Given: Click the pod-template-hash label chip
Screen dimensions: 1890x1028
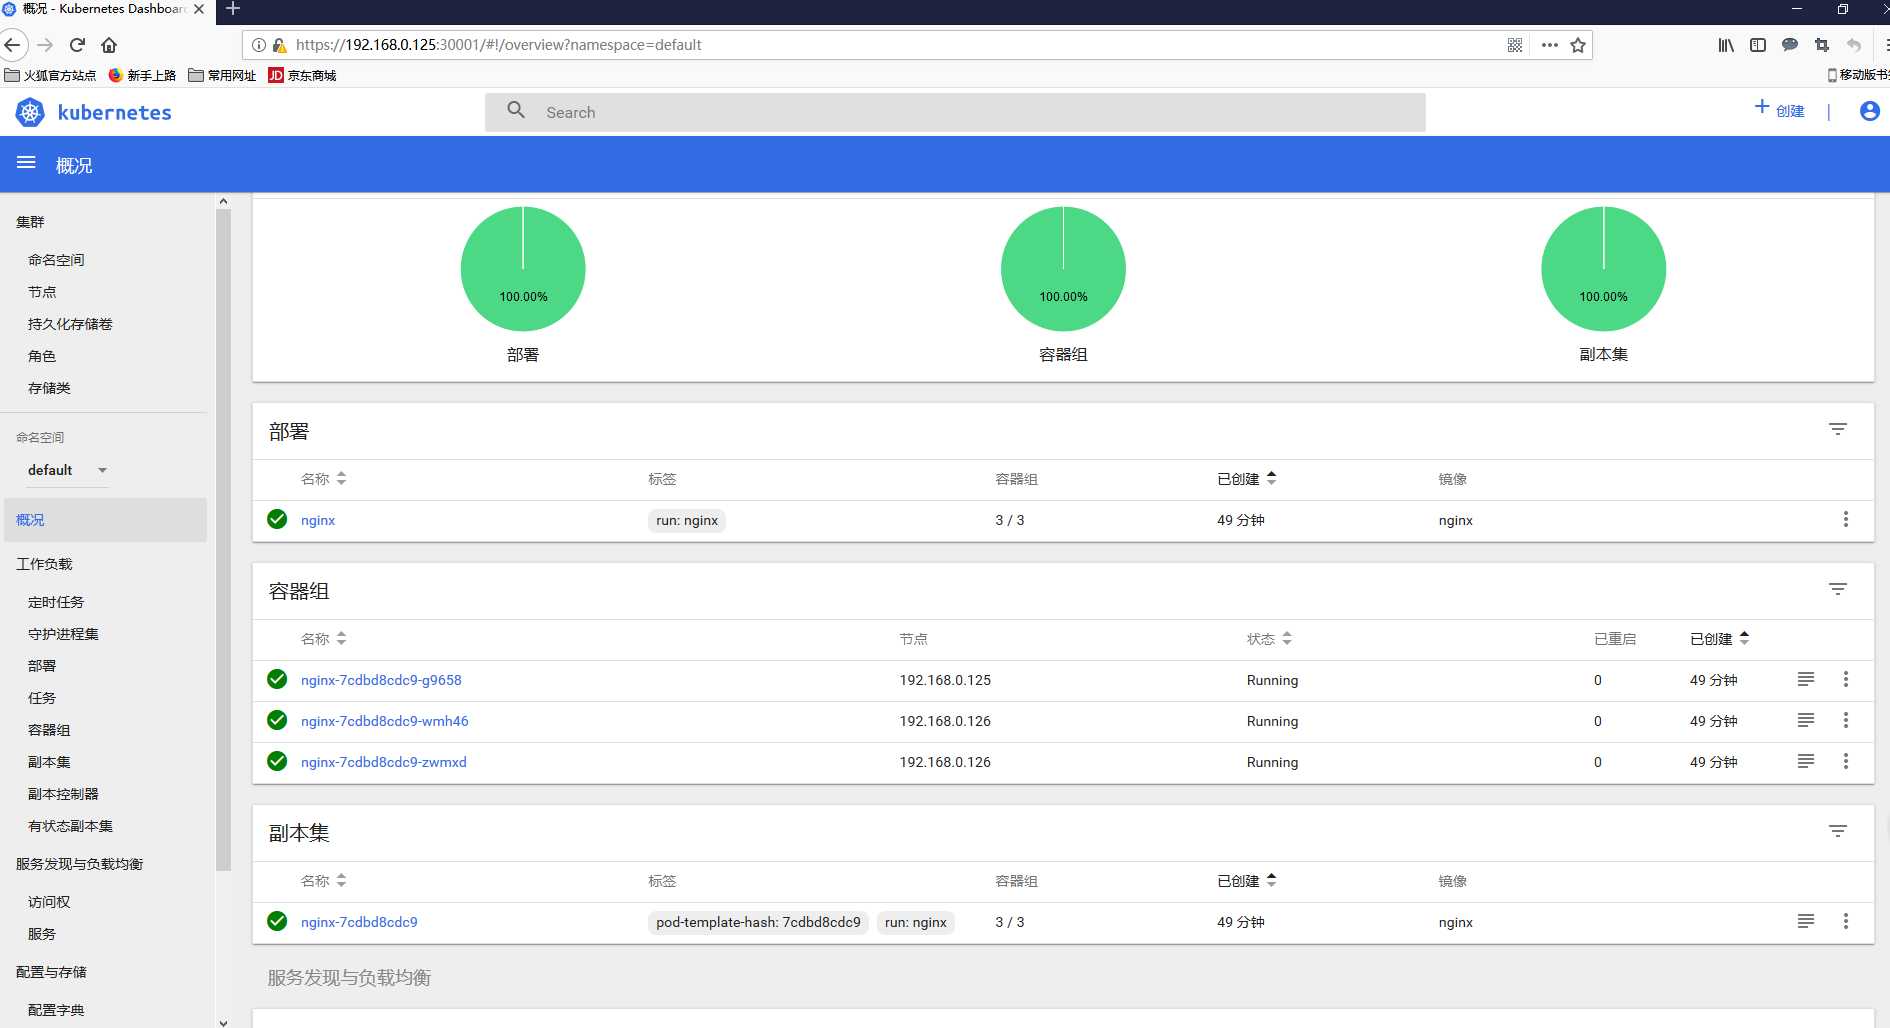Looking at the screenshot, I should (x=758, y=922).
